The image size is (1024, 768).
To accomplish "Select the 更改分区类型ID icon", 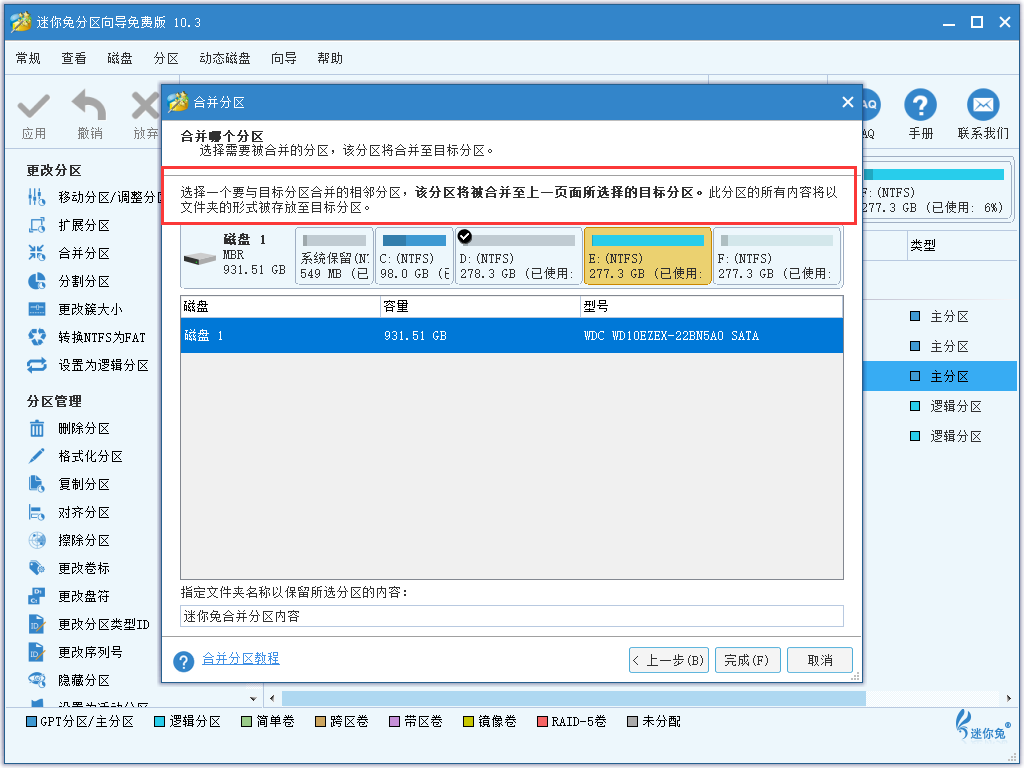I will click(37, 624).
